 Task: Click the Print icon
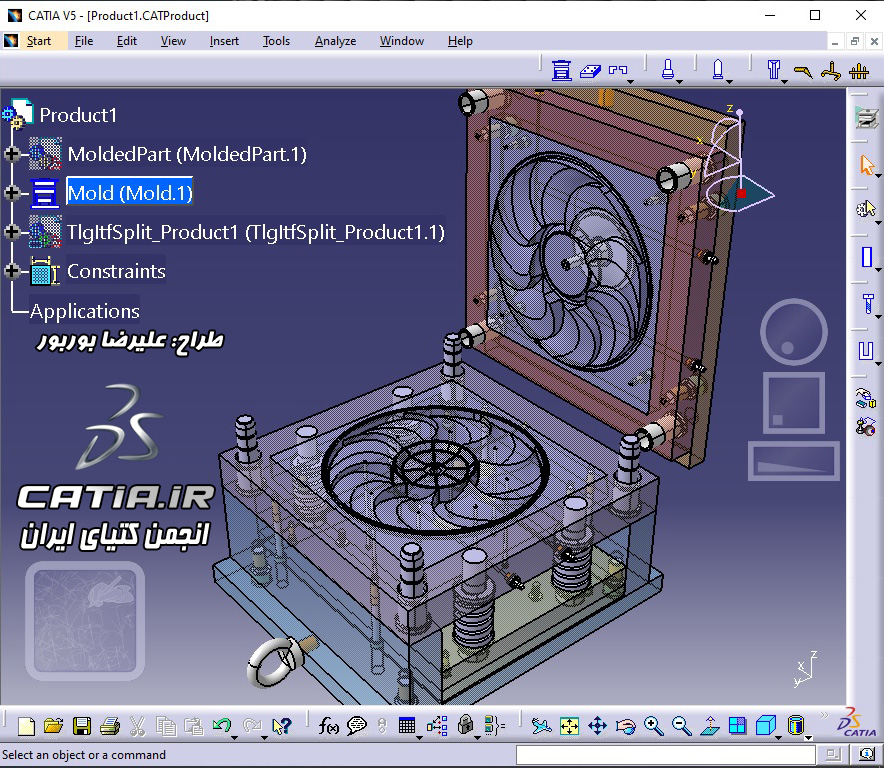(109, 726)
